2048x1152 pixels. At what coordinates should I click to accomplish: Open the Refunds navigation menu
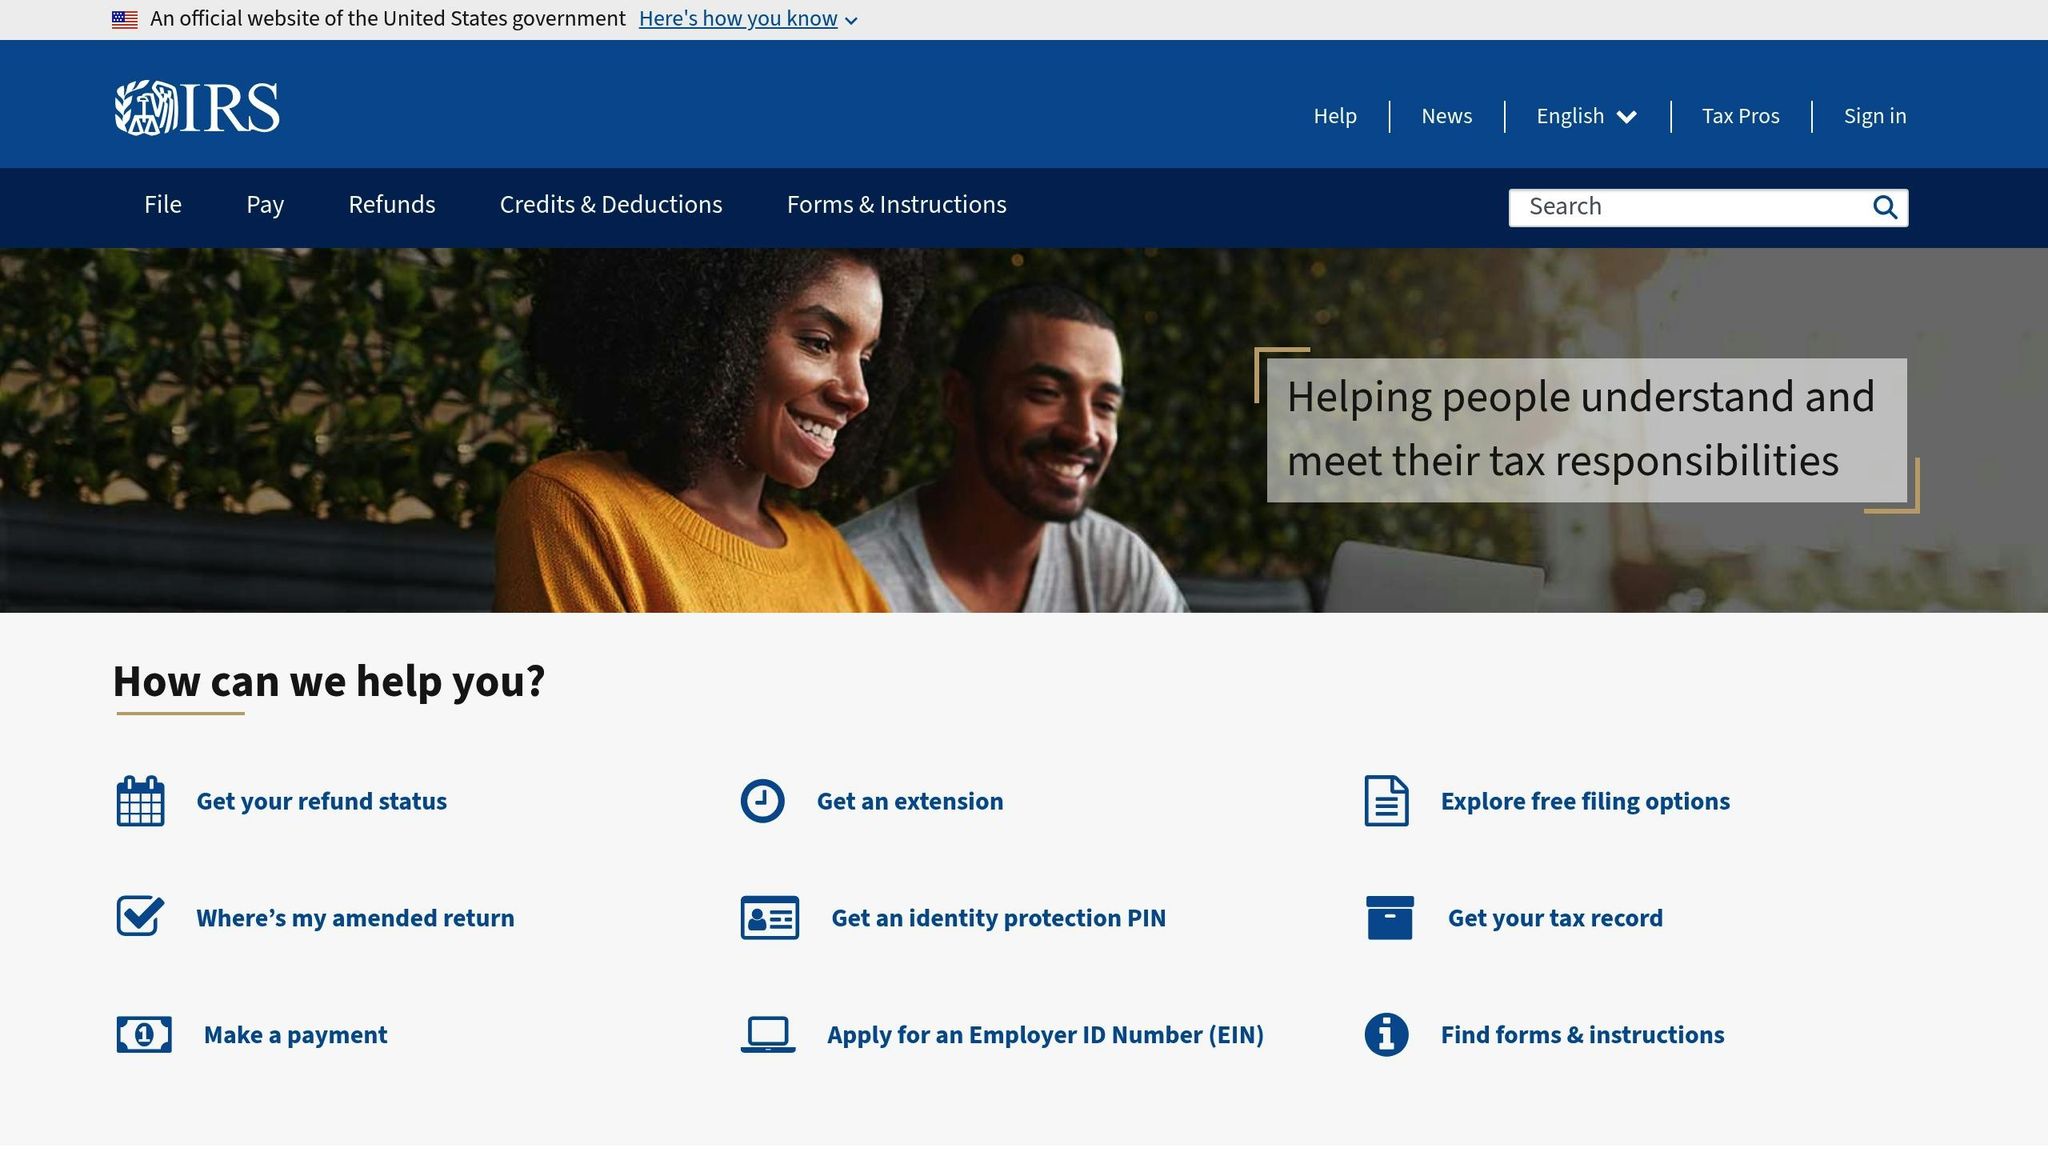[391, 205]
